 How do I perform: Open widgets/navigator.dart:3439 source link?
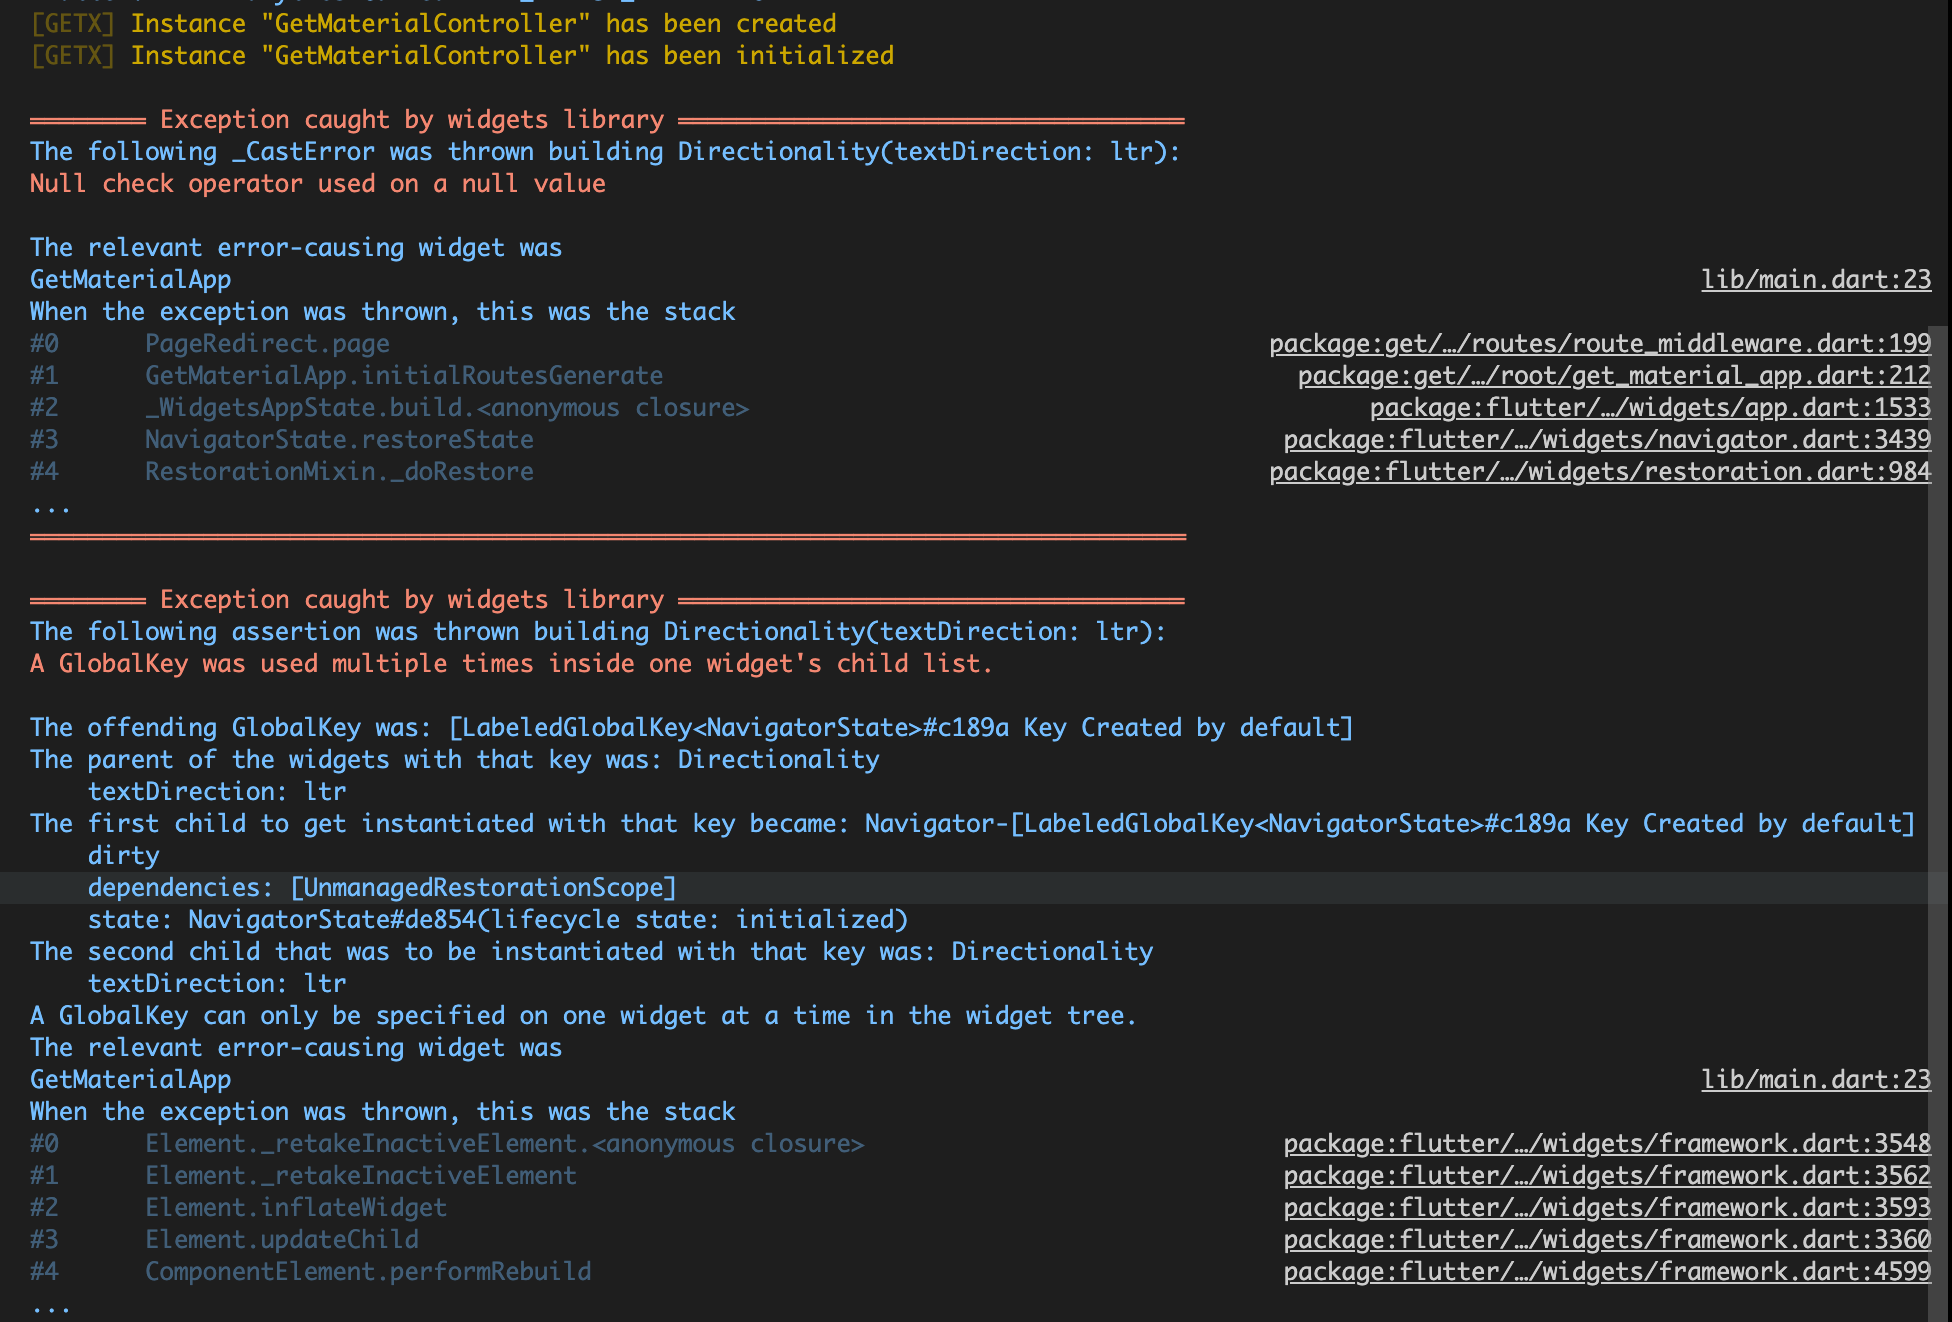coord(1605,439)
